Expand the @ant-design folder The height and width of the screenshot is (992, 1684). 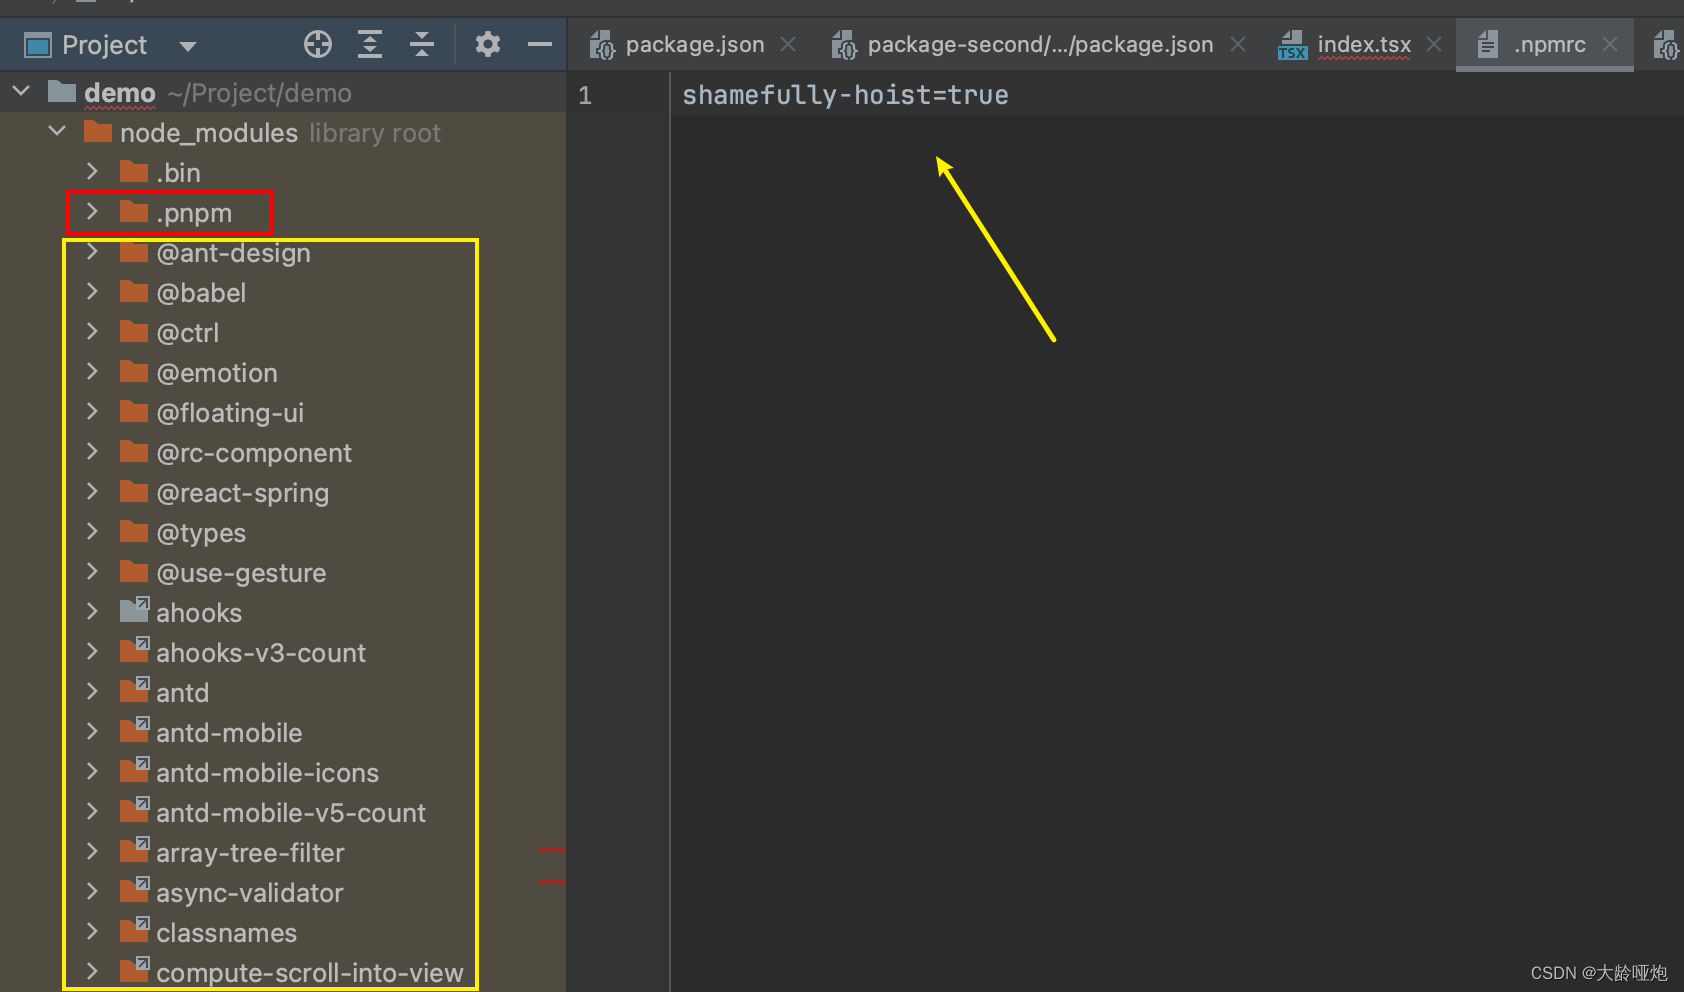(x=92, y=252)
